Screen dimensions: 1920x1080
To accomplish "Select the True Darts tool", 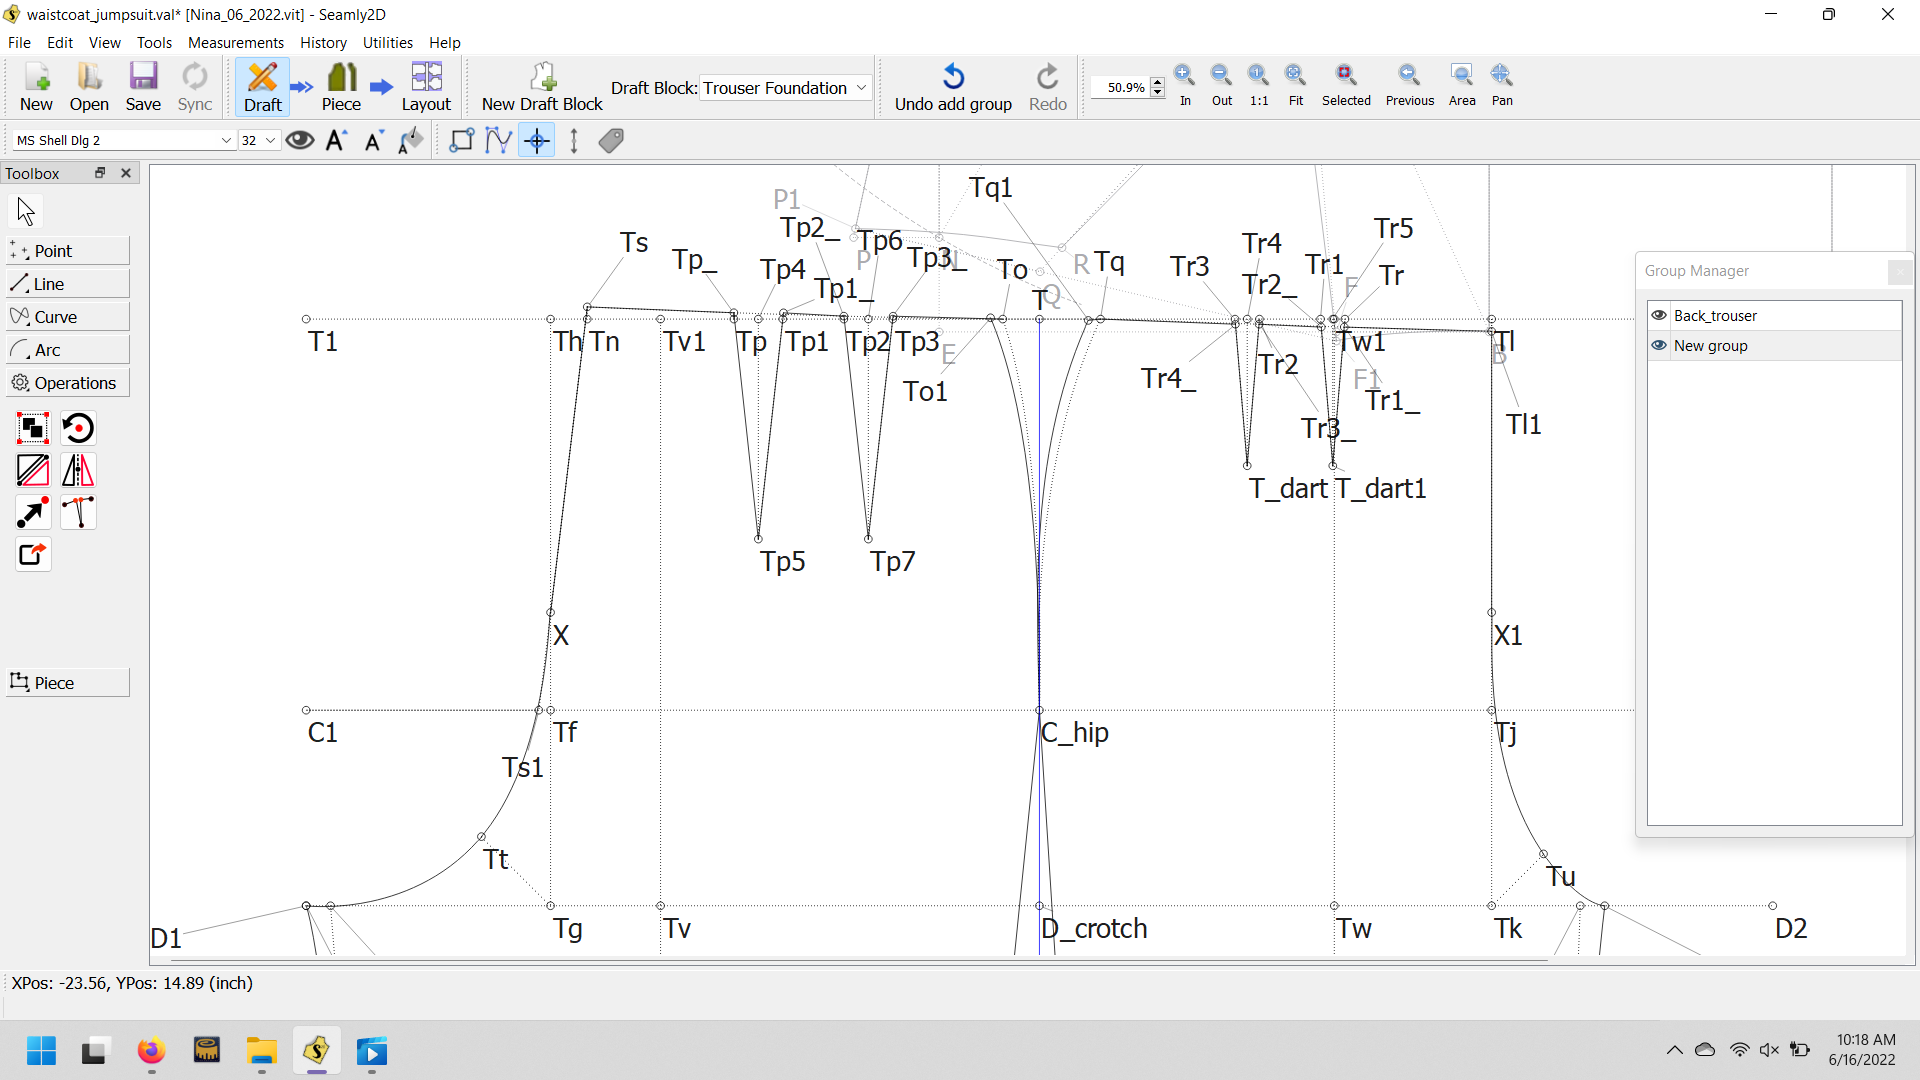I will [78, 512].
